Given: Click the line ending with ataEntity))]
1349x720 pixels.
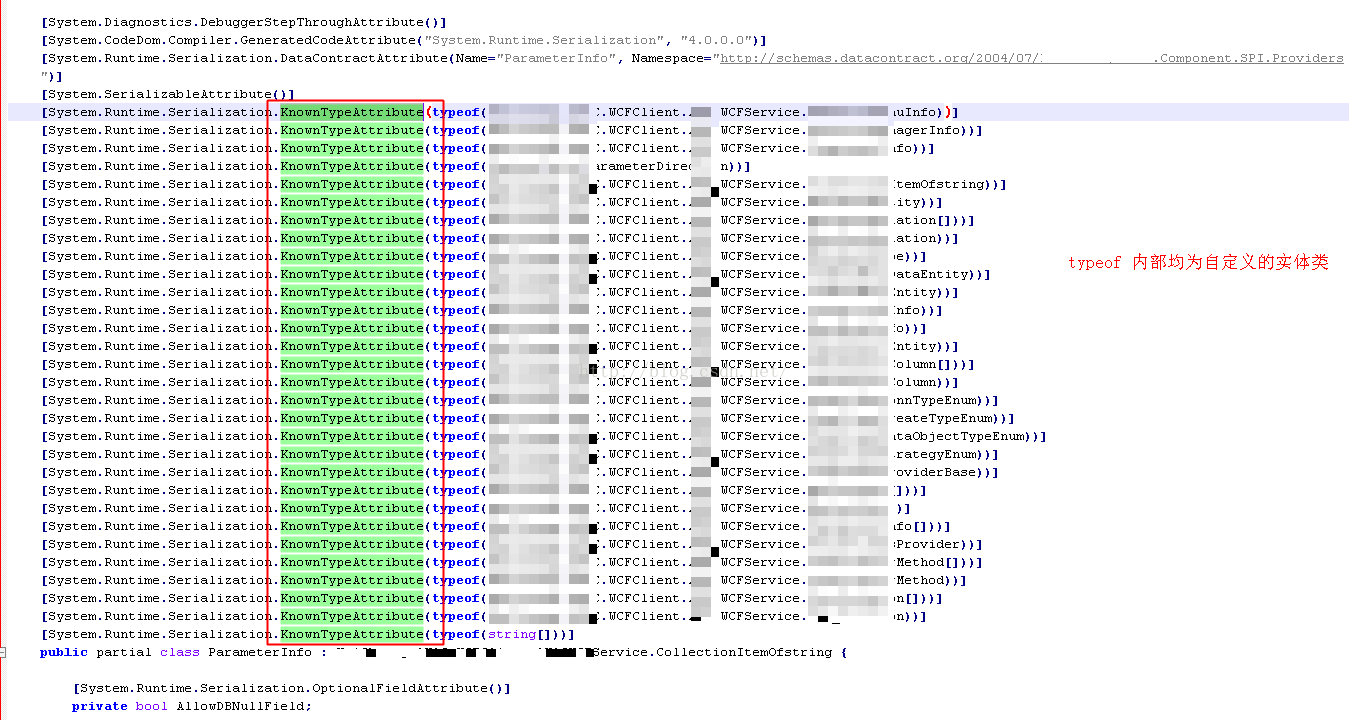Looking at the screenshot, I should click(x=516, y=274).
